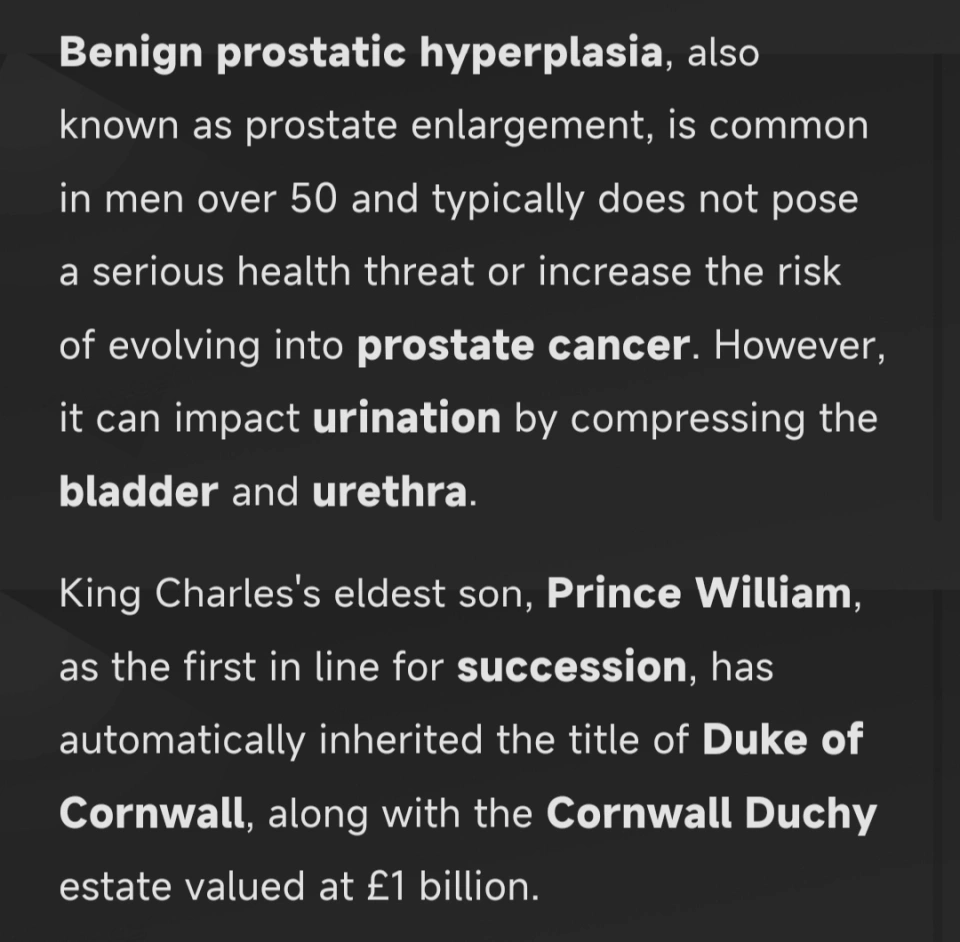Click the bold word 'urination'
Viewport: 960px width, 942px height.
pyautogui.click(x=407, y=418)
